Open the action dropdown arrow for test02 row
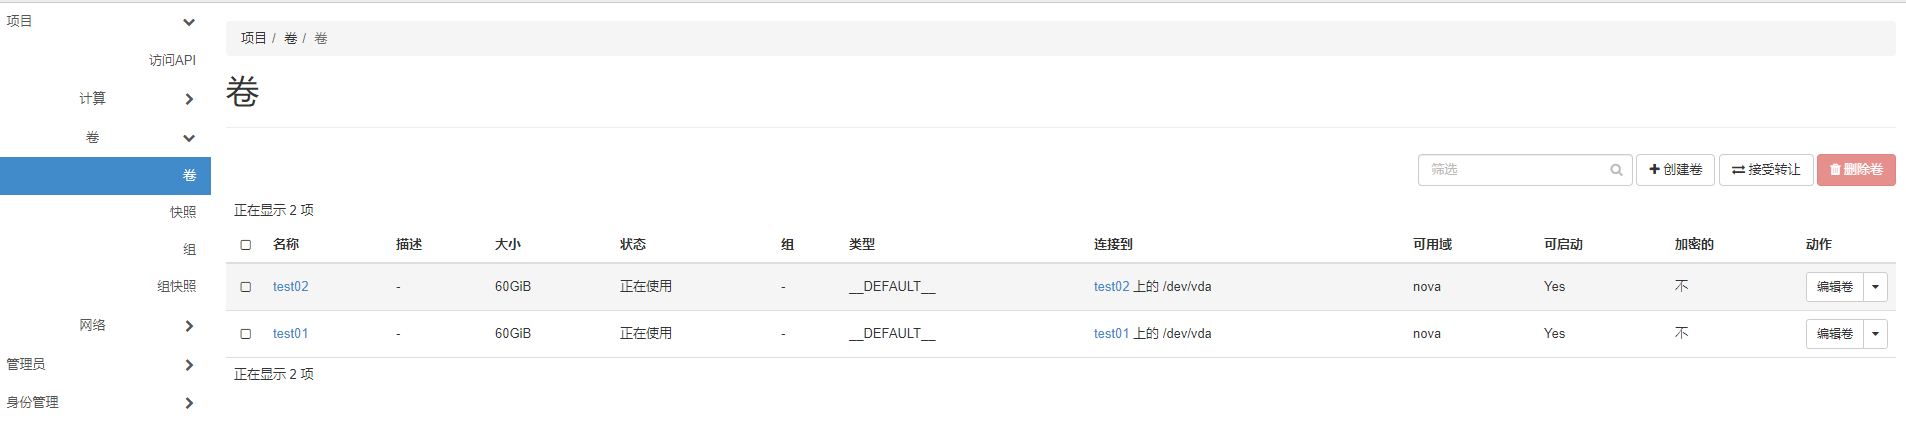This screenshot has height=425, width=1906. pyautogui.click(x=1875, y=287)
